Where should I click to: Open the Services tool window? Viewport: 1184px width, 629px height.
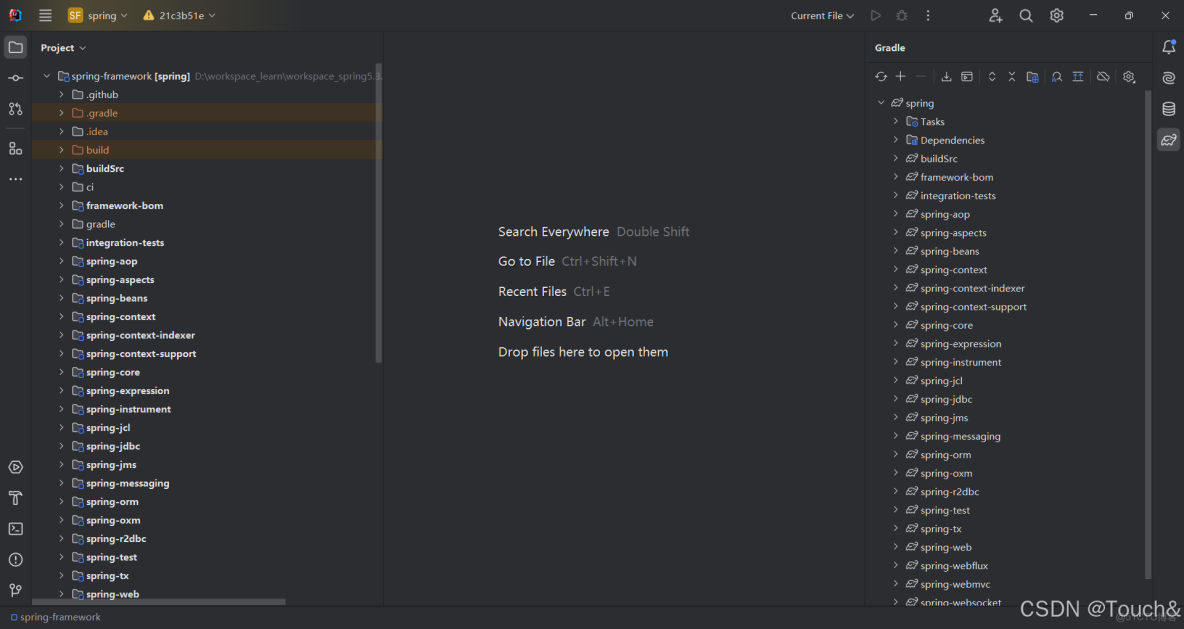click(15, 466)
